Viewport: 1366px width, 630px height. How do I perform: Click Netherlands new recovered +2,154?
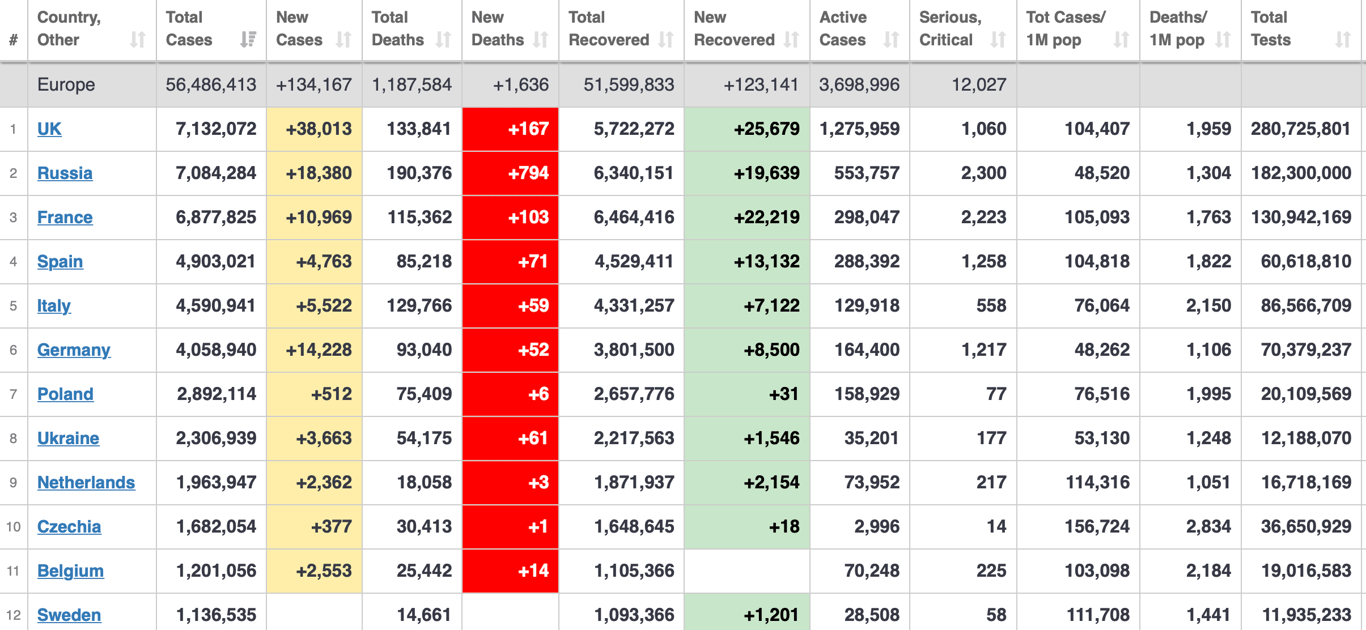747,482
